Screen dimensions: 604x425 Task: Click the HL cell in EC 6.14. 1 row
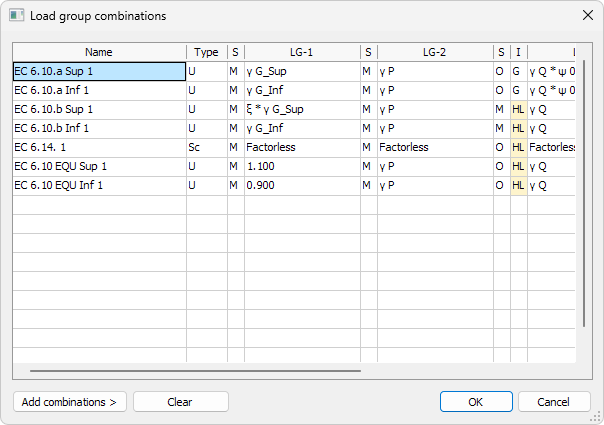pos(519,147)
